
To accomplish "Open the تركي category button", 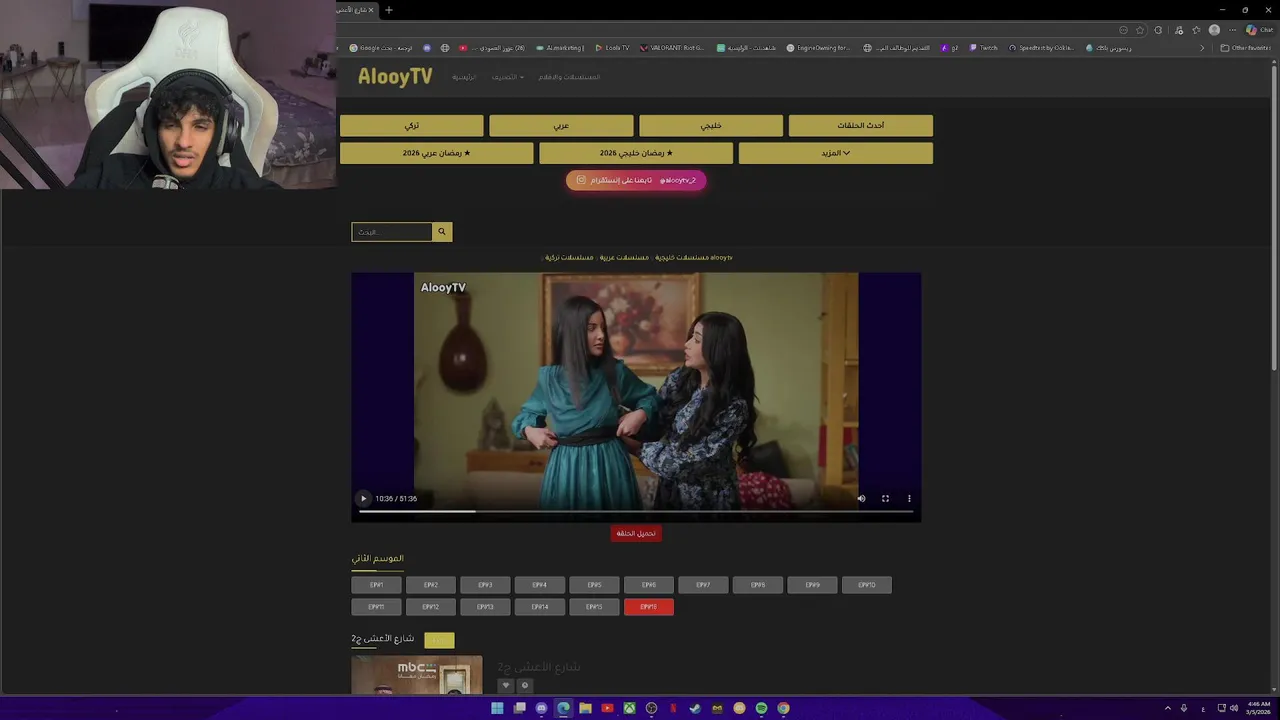I will click(x=412, y=125).
